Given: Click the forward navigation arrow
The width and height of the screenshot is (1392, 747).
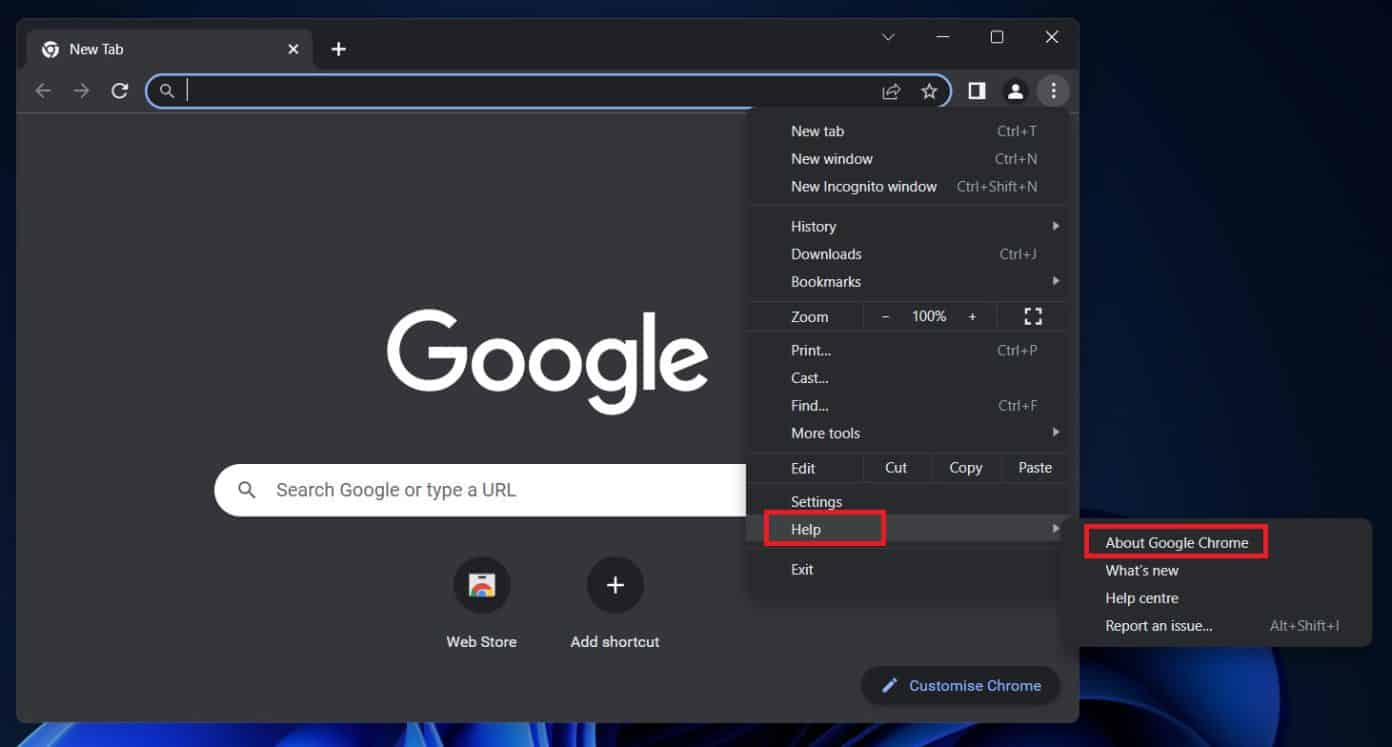Looking at the screenshot, I should click(x=81, y=91).
